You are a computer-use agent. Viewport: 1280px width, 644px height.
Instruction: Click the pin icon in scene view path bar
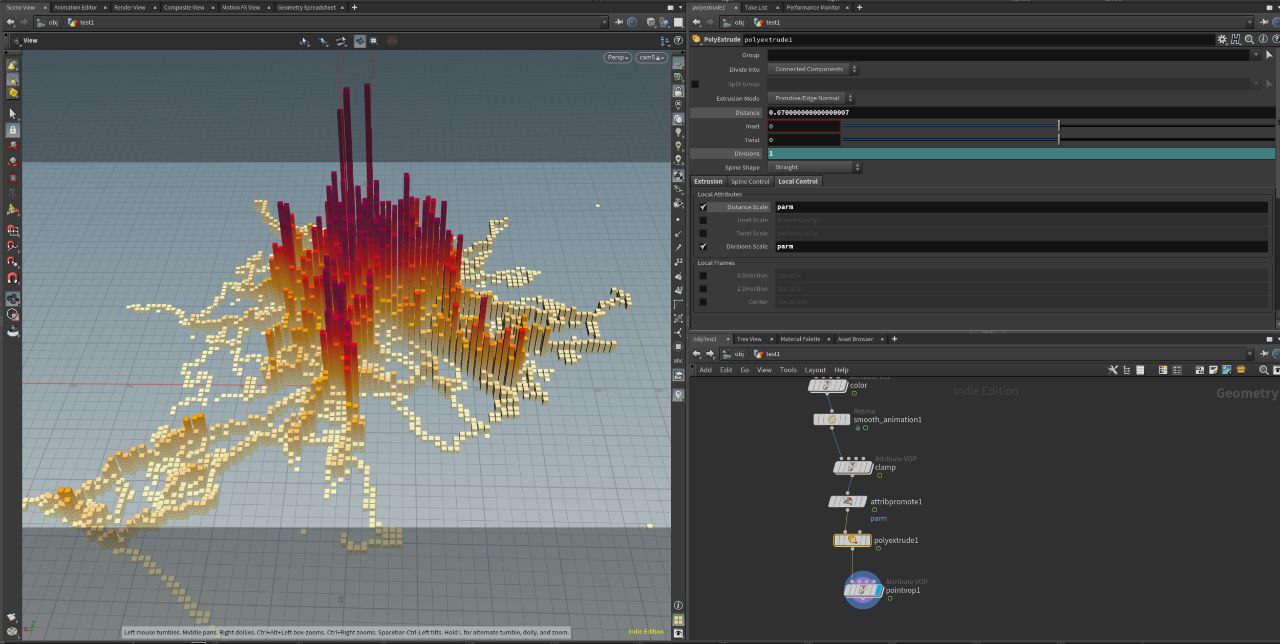tap(618, 22)
